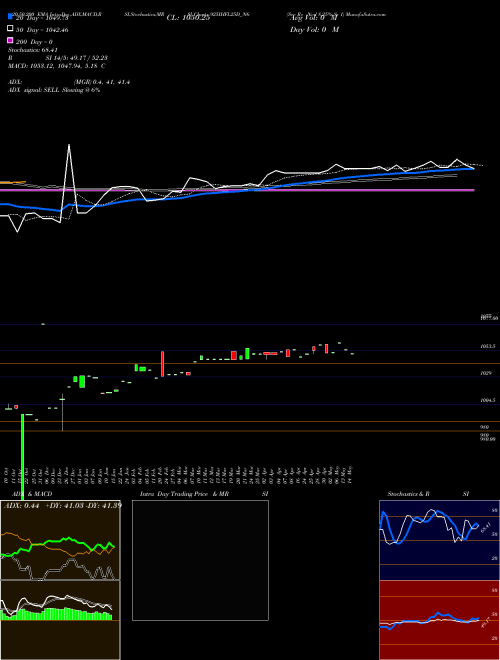Click the ADX (MGR) 0.4, 41, 41.4 line

tap(69, 82)
